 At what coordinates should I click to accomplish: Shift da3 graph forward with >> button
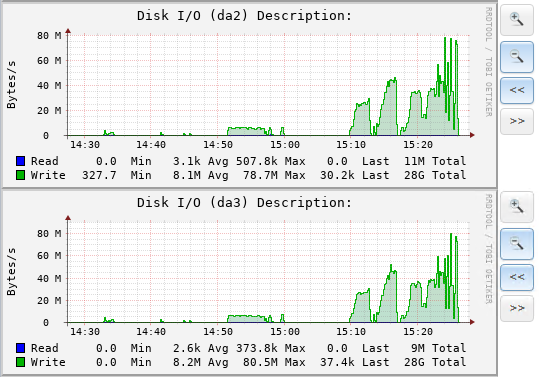point(517,308)
